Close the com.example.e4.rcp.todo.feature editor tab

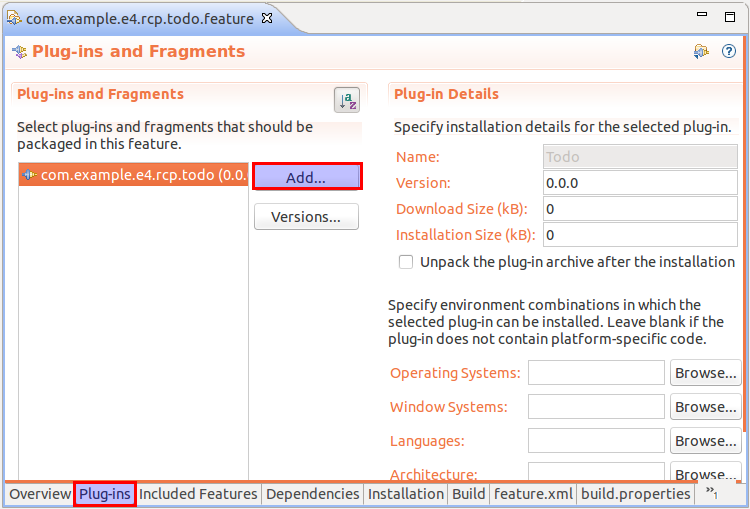tap(267, 18)
